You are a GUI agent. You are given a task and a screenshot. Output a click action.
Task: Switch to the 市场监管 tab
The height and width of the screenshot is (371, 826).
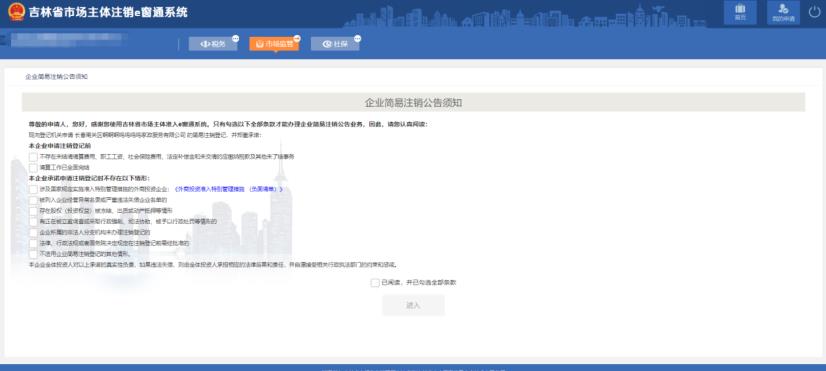(x=274, y=44)
